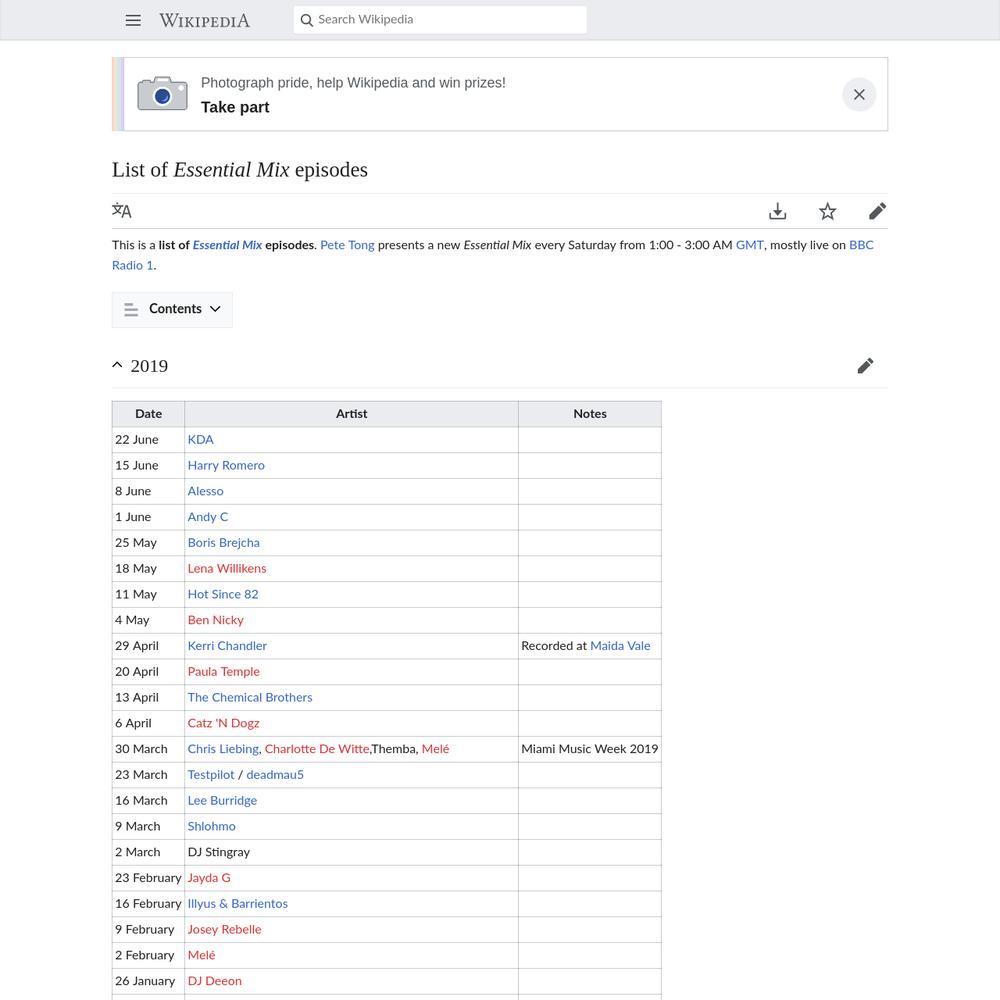This screenshot has height=1000, width=1000.
Task: Add page to watchlist with star icon
Action: tap(827, 211)
